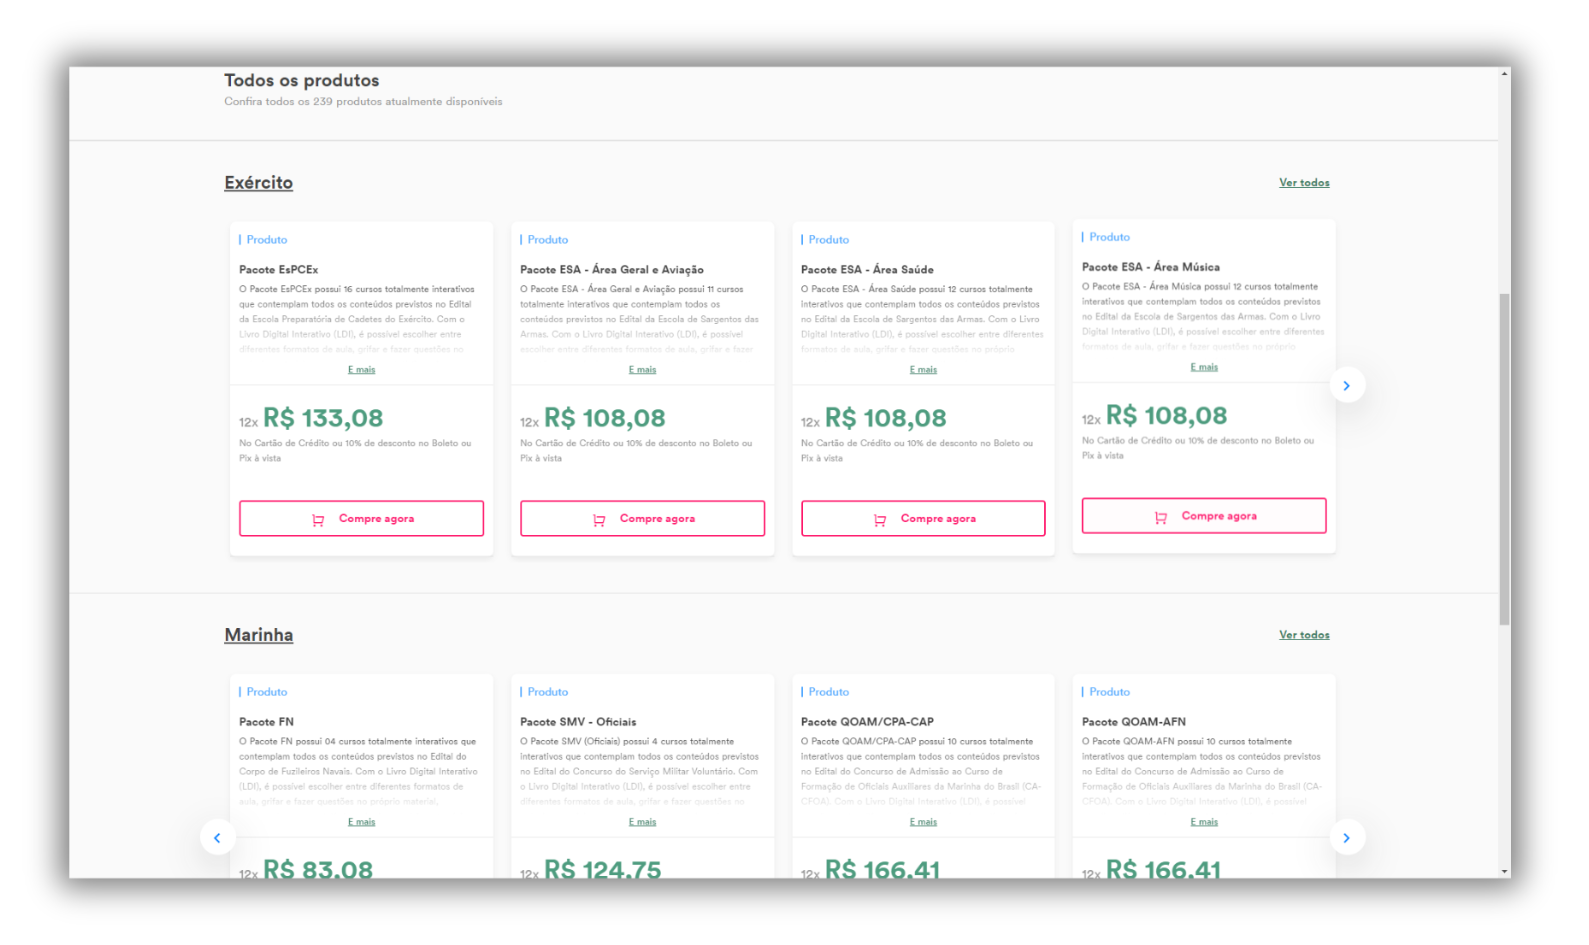Expand E mais on Pacote SMV Oficiais
The height and width of the screenshot is (945, 1589).
[x=642, y=822]
